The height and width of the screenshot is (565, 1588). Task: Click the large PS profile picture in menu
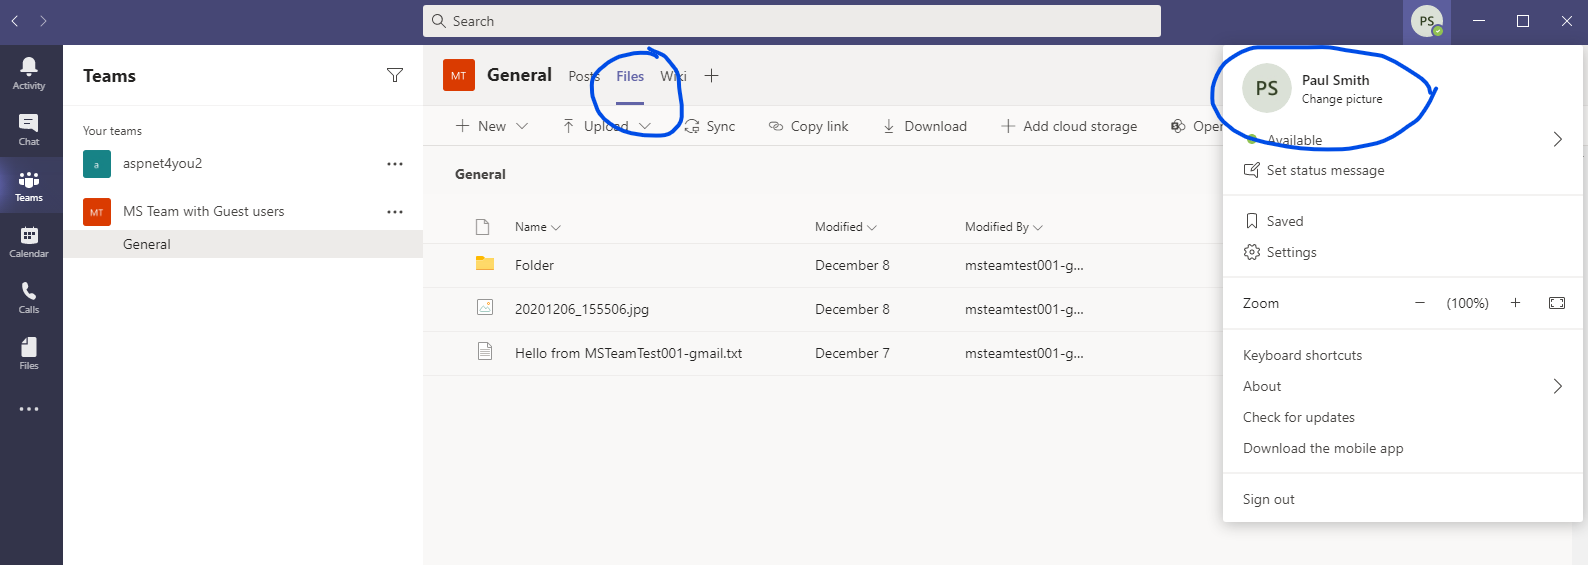tap(1267, 88)
